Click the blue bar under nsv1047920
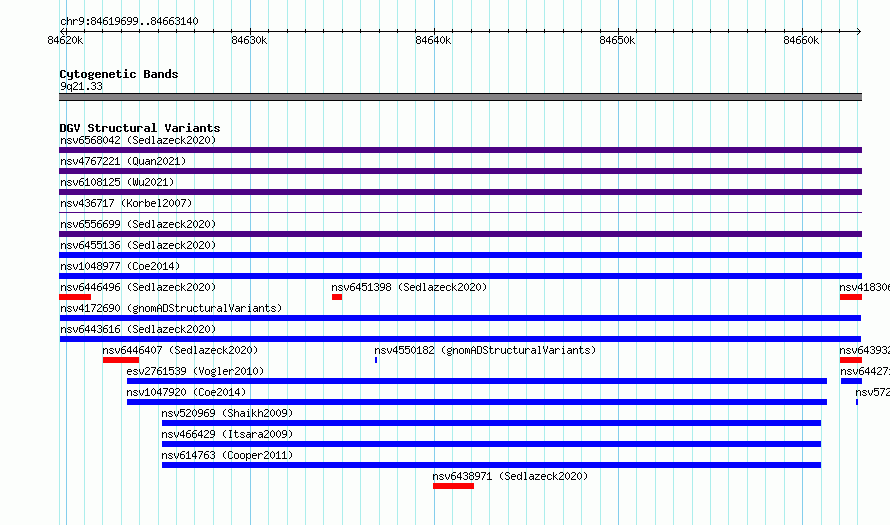The width and height of the screenshot is (890, 525). coord(477,402)
